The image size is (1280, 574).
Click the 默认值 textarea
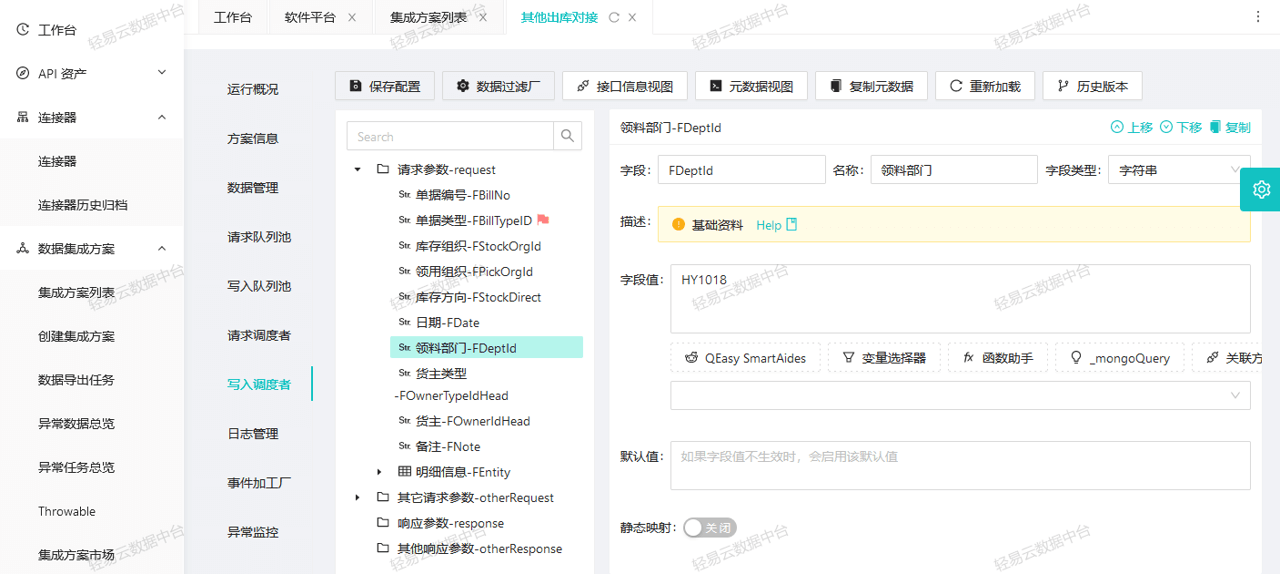(x=960, y=465)
